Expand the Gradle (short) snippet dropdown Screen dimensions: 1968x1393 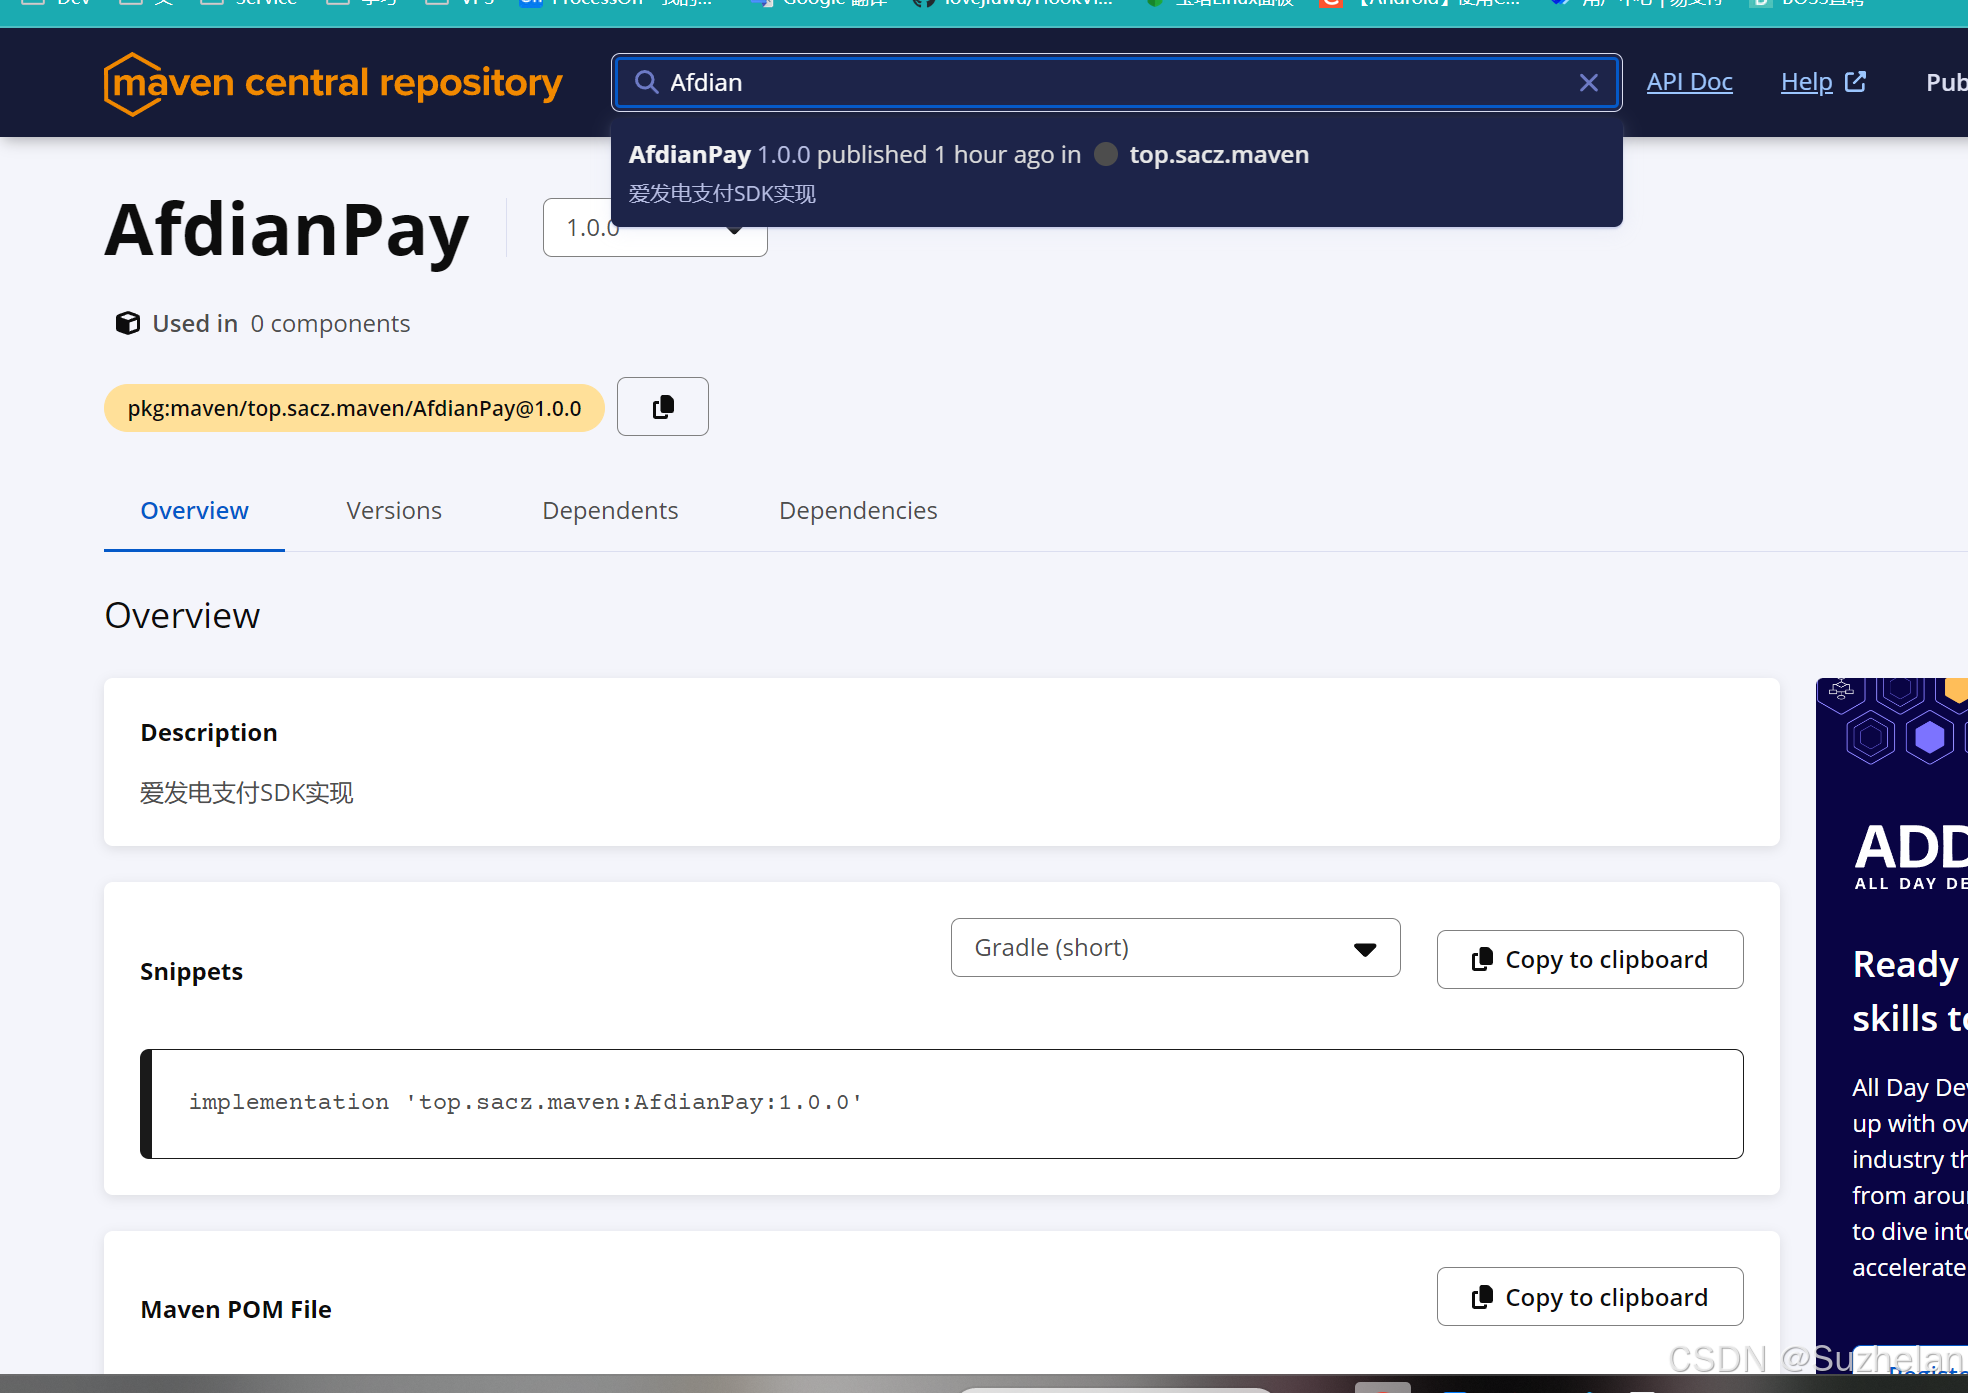(1174, 948)
